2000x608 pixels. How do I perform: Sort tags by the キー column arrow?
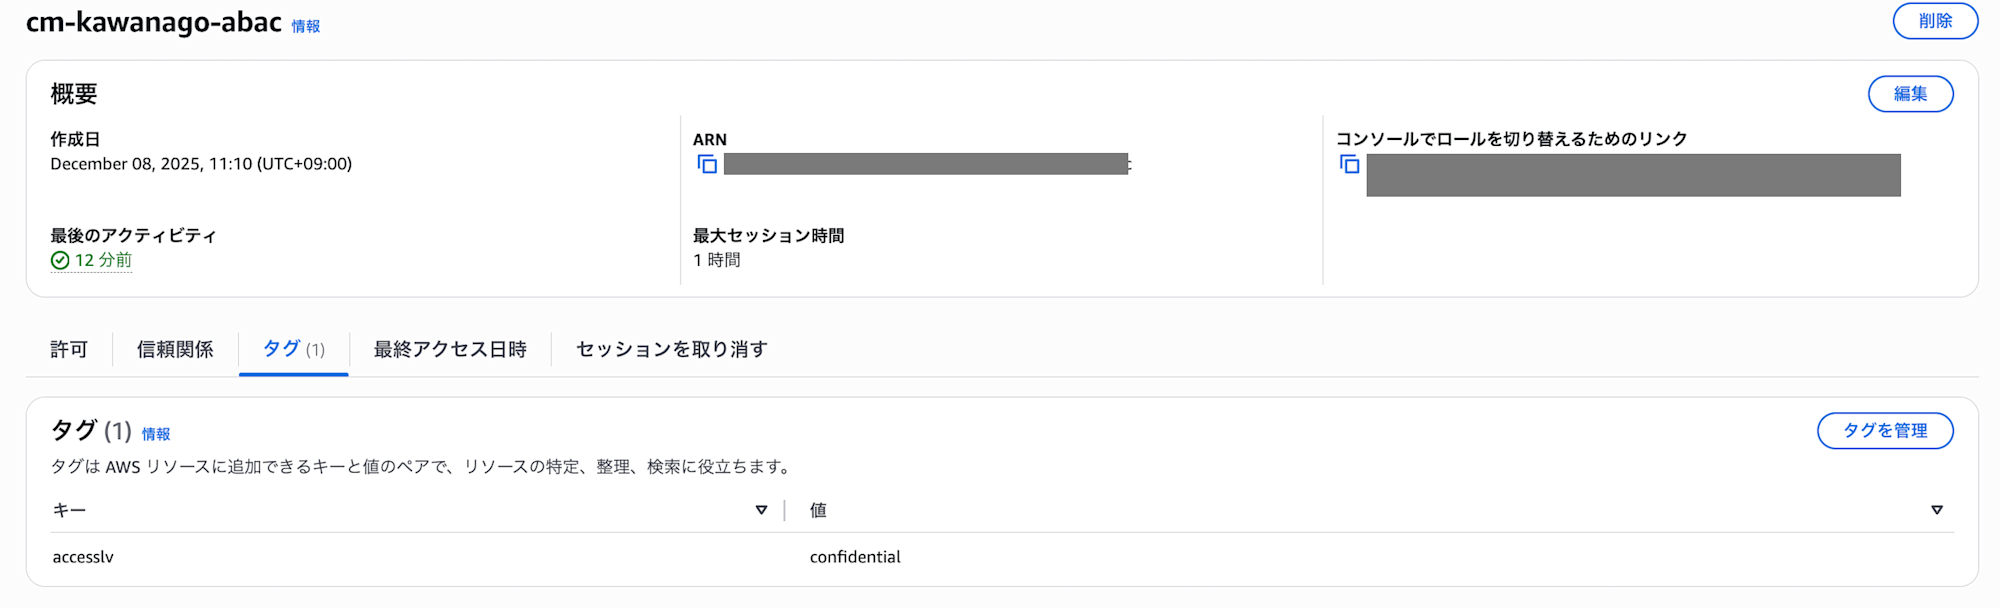[x=761, y=510]
